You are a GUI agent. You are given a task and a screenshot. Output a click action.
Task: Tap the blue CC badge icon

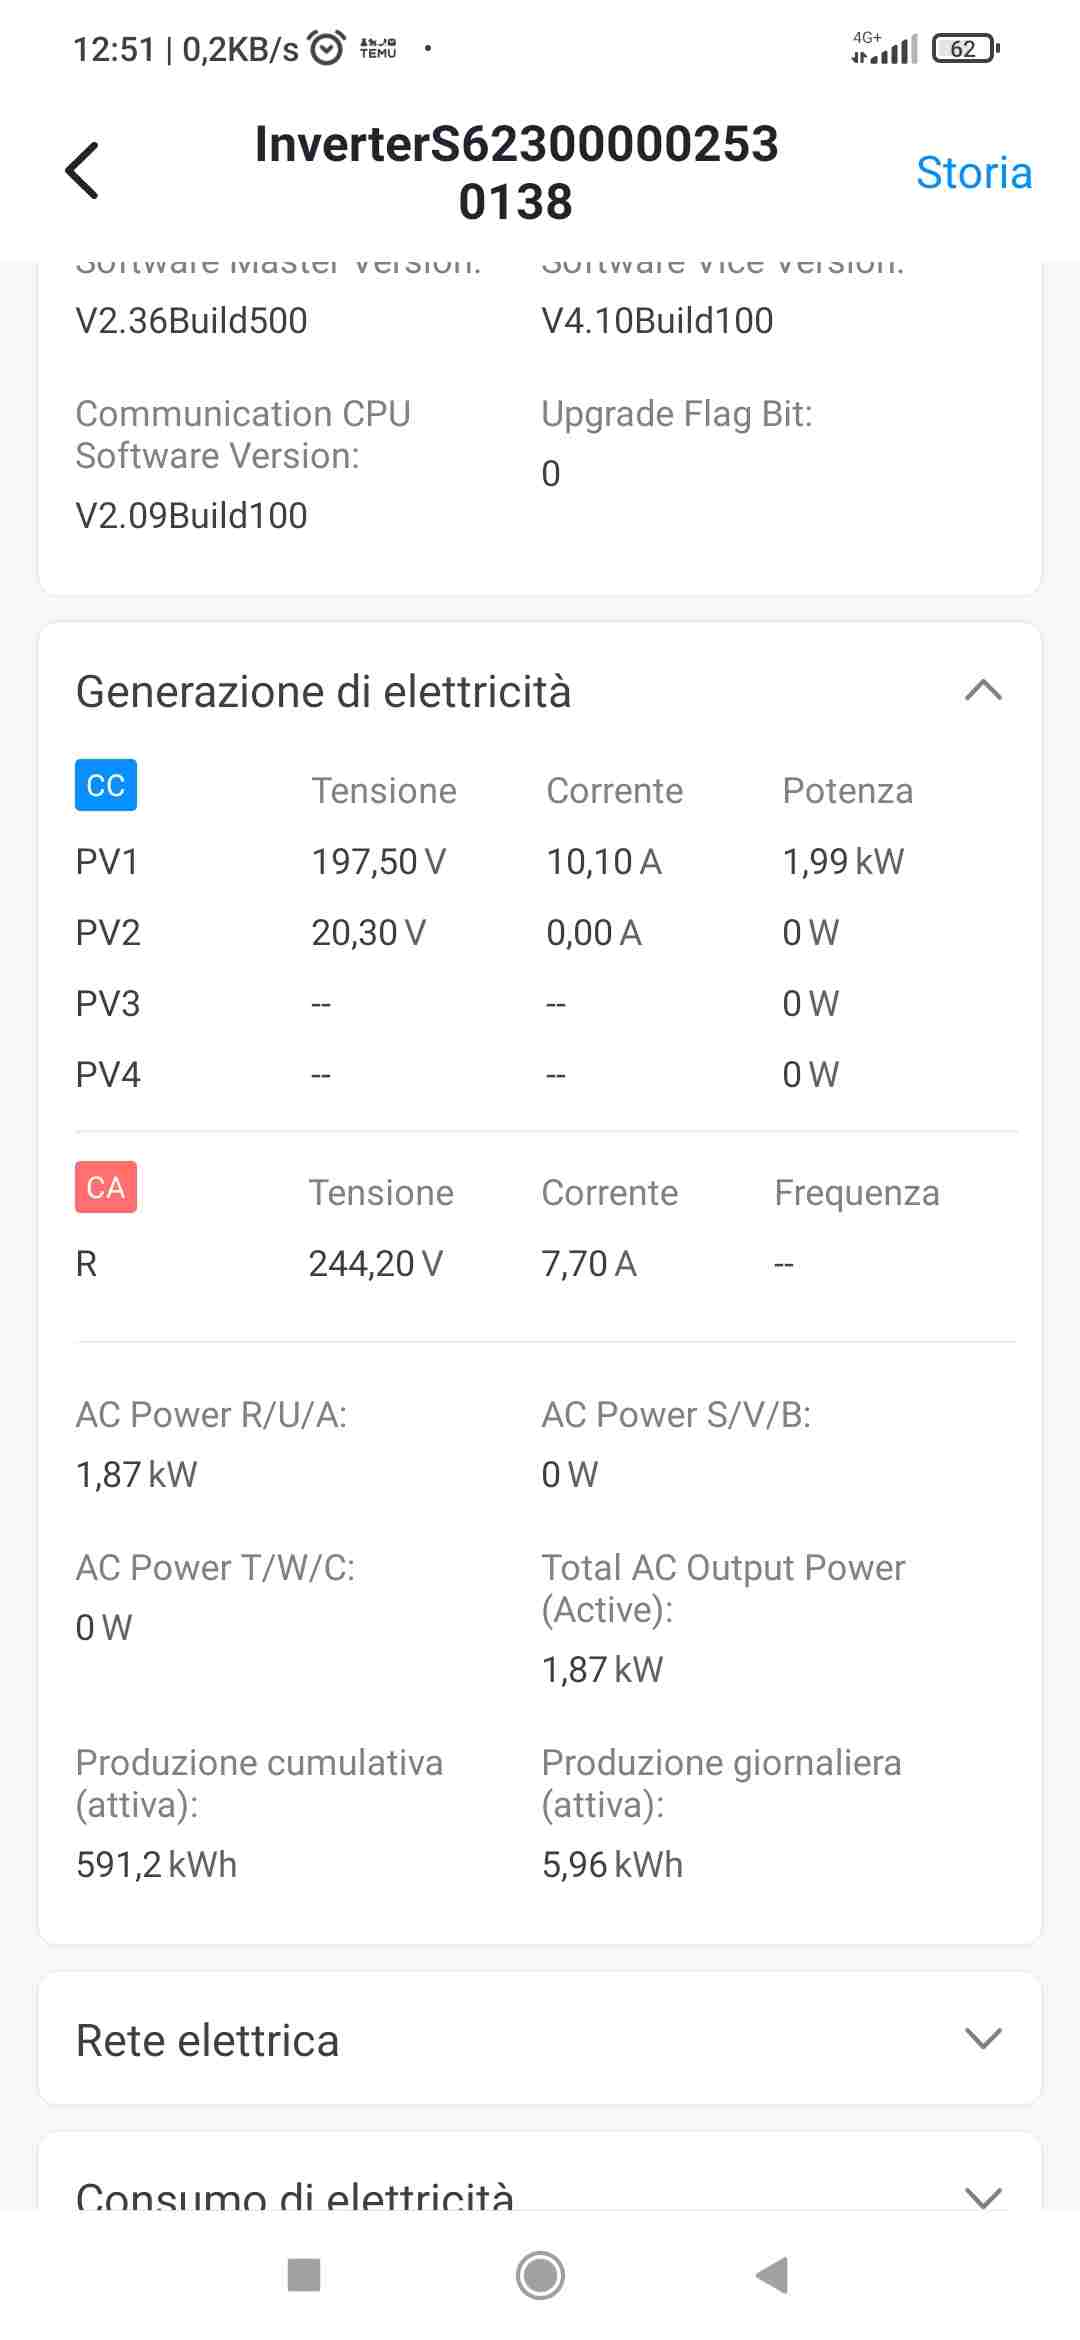point(106,785)
